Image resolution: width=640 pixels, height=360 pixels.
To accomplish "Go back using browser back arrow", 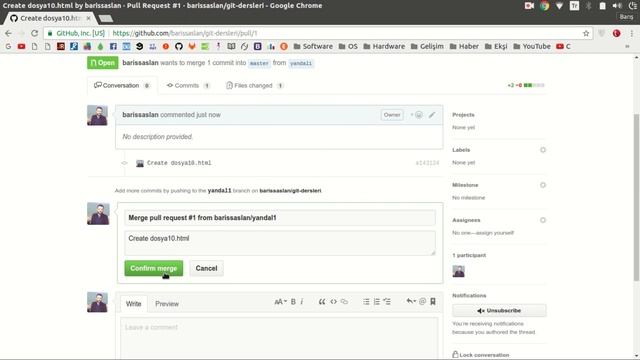I will 8,33.
